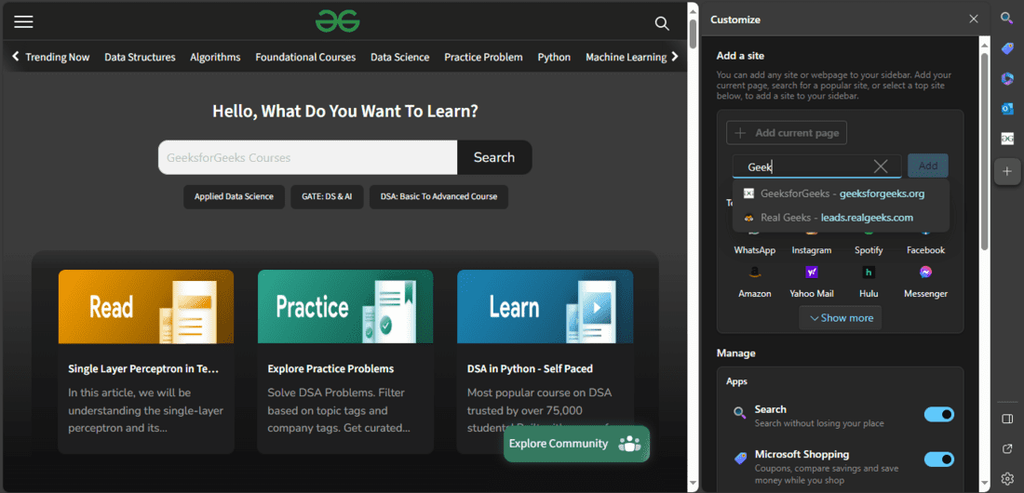Open the Practice card thumbnail
1024x493 pixels.
[x=345, y=307]
